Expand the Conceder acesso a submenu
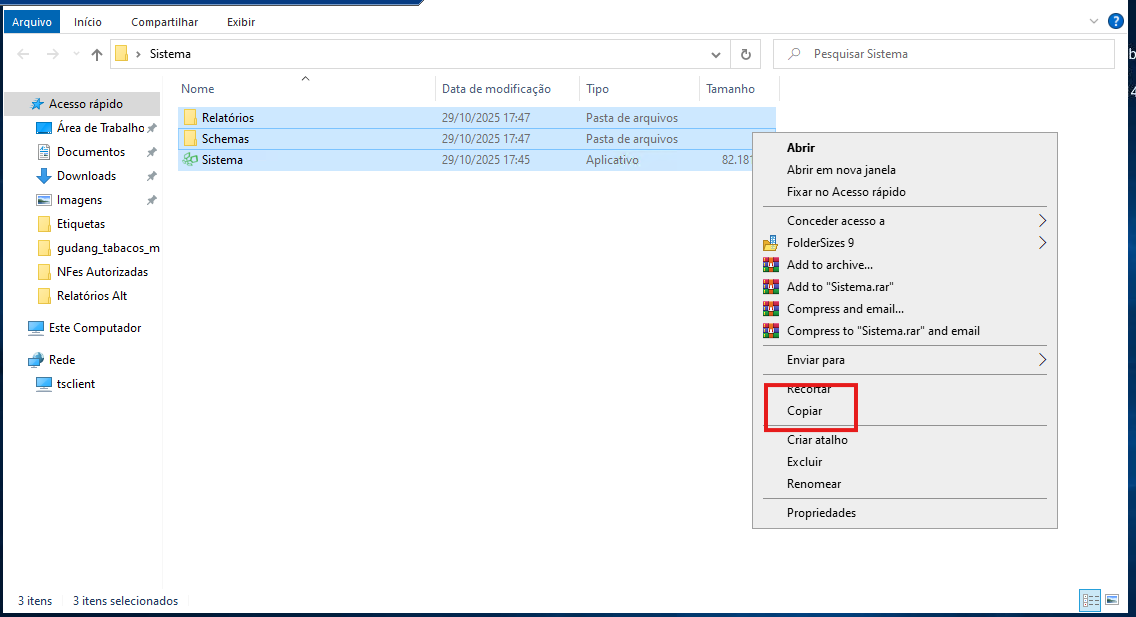The height and width of the screenshot is (617, 1136). pyautogui.click(x=1042, y=221)
